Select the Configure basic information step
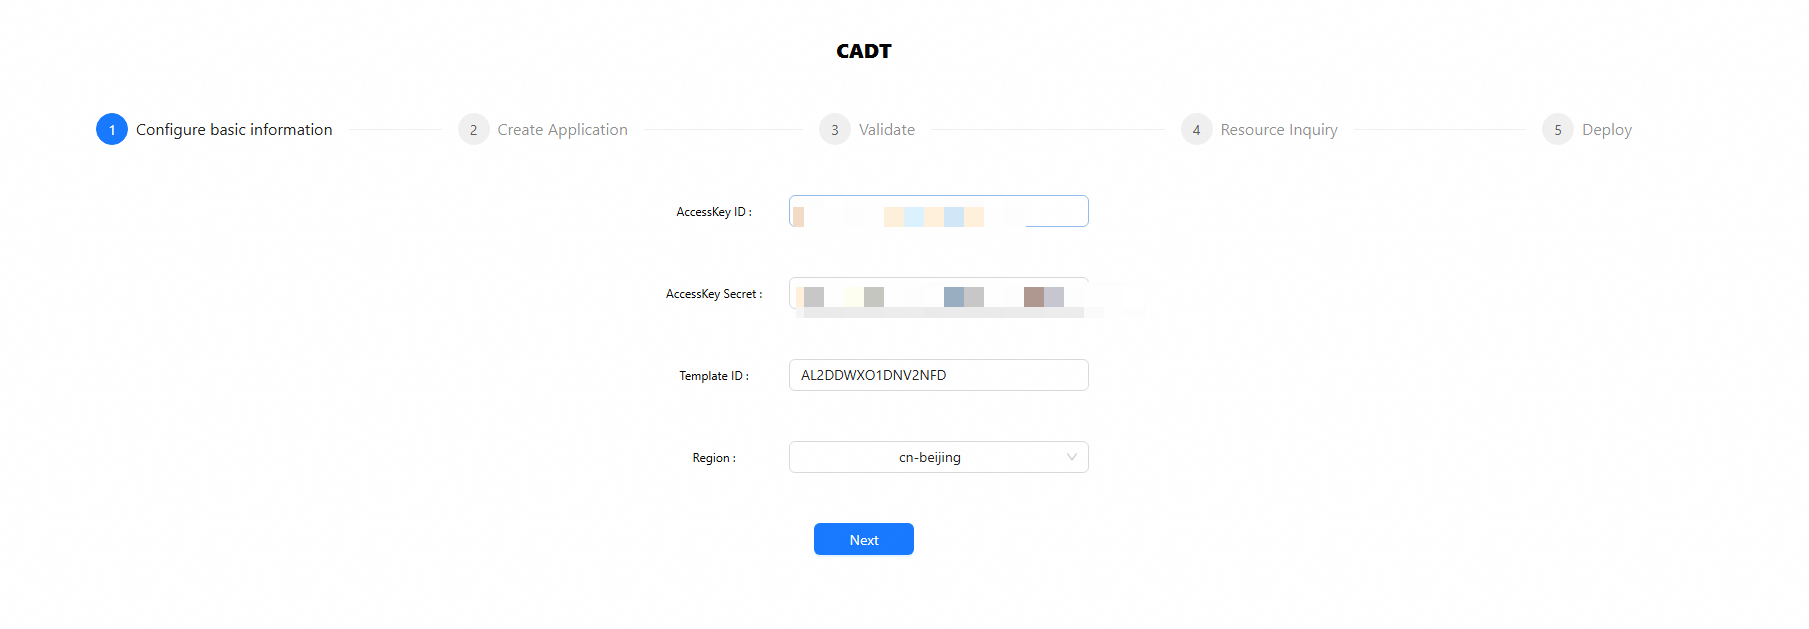 tap(234, 130)
